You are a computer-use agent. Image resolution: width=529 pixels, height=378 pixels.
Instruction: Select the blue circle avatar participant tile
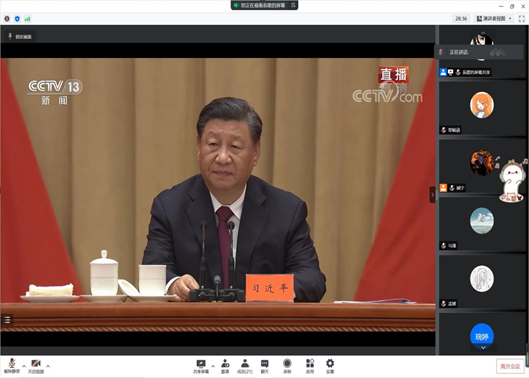[x=482, y=335]
